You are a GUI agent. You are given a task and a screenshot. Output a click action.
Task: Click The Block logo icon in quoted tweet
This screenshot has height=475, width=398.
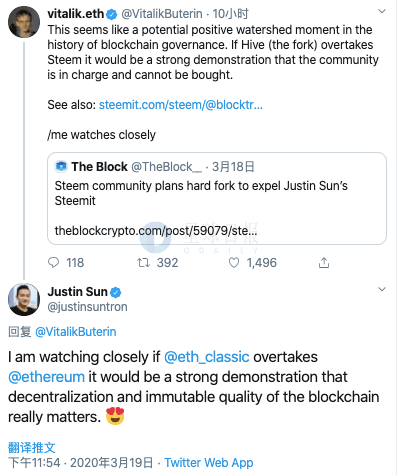(61, 166)
